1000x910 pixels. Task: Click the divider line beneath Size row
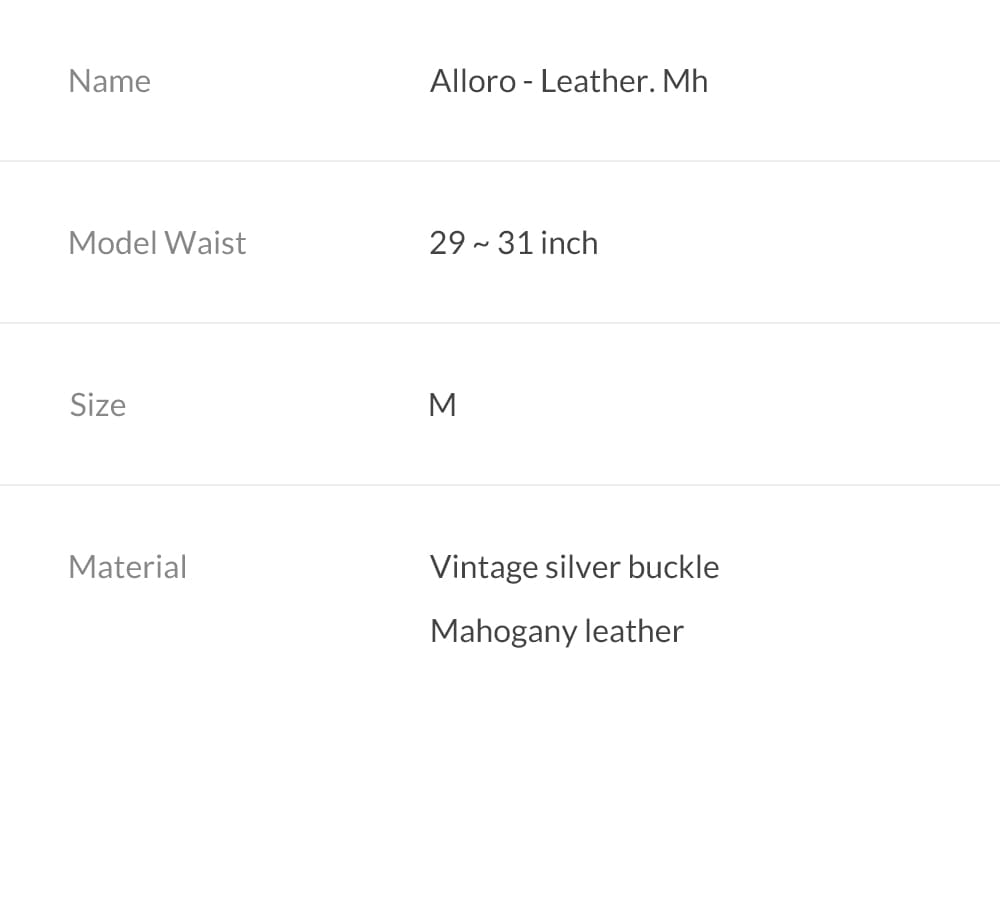click(500, 485)
